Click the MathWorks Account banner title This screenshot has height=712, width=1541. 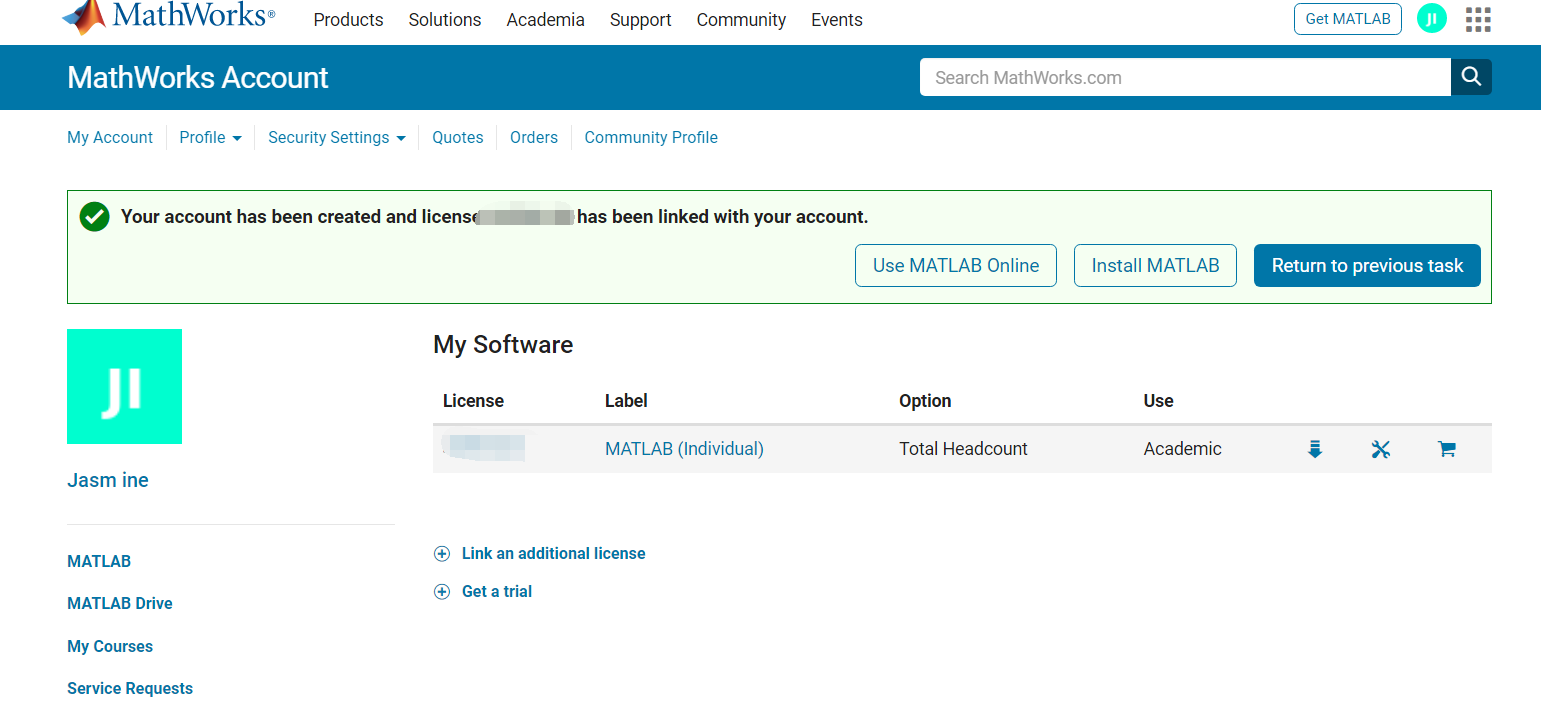pos(198,78)
